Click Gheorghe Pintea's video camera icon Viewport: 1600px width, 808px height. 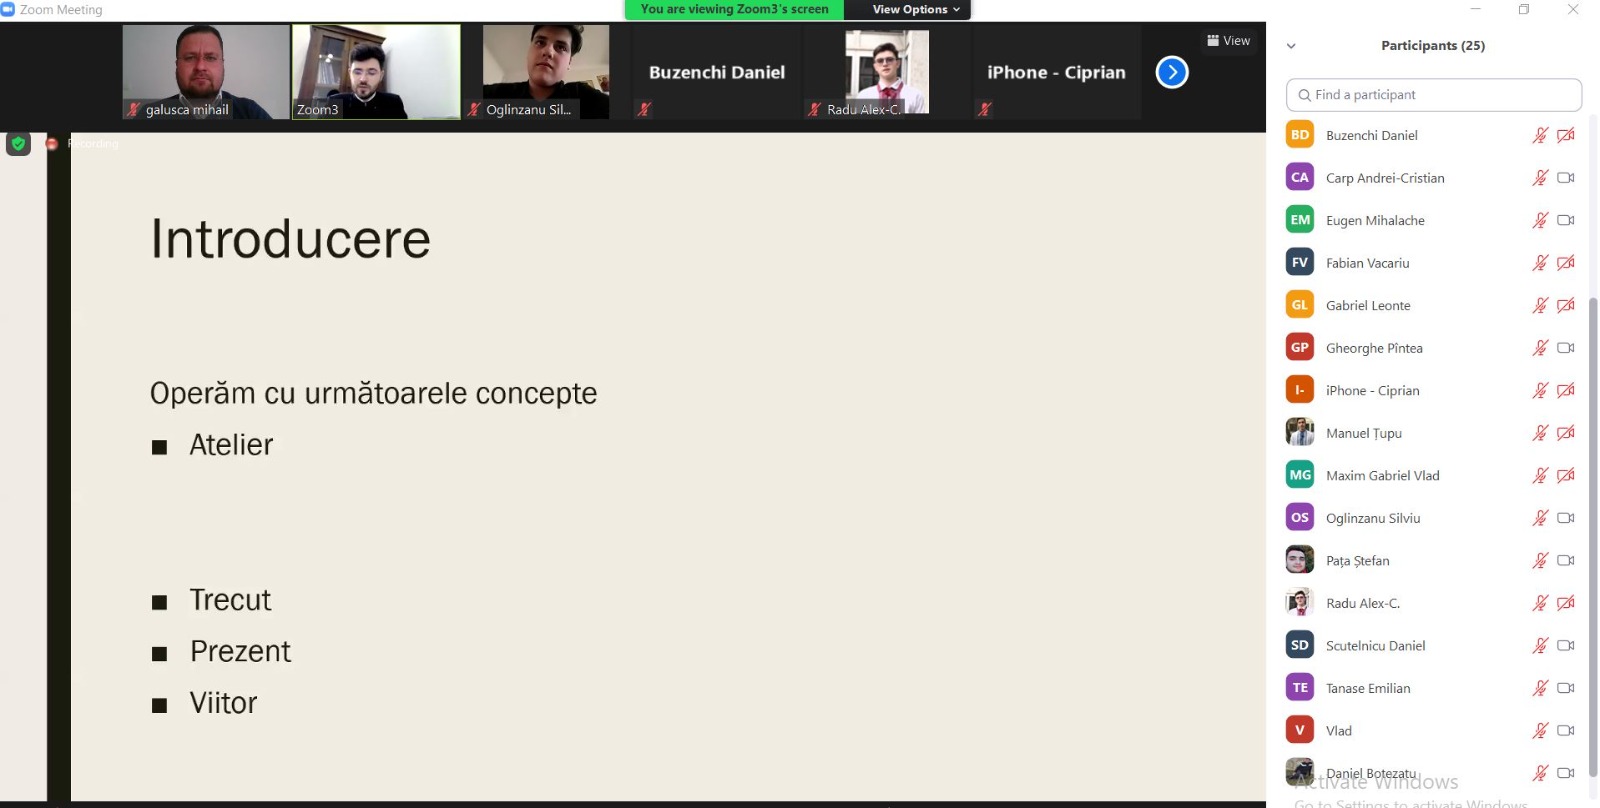pos(1565,348)
